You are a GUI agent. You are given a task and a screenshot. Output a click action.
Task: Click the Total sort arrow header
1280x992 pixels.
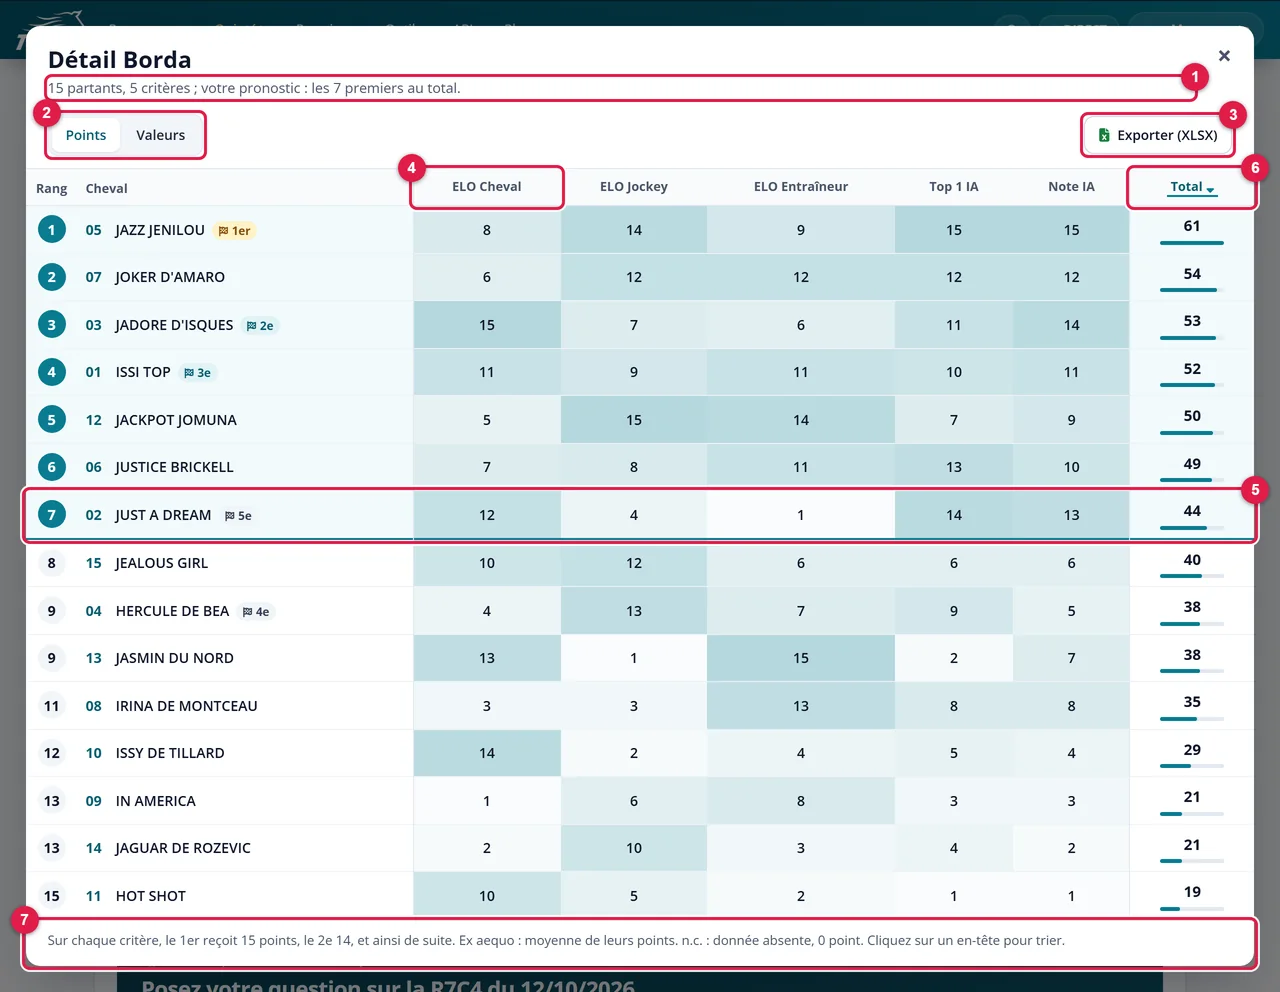(x=1192, y=187)
